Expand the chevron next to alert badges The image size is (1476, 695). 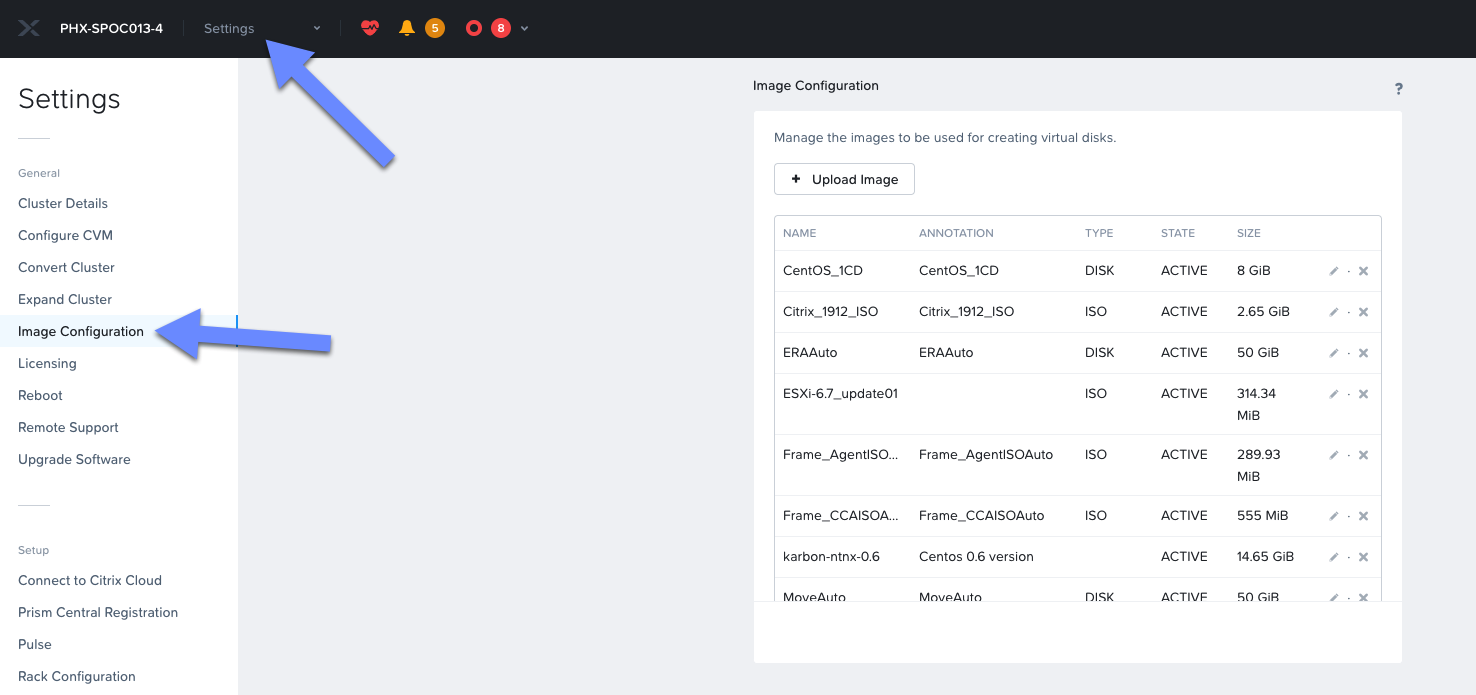[x=522, y=28]
